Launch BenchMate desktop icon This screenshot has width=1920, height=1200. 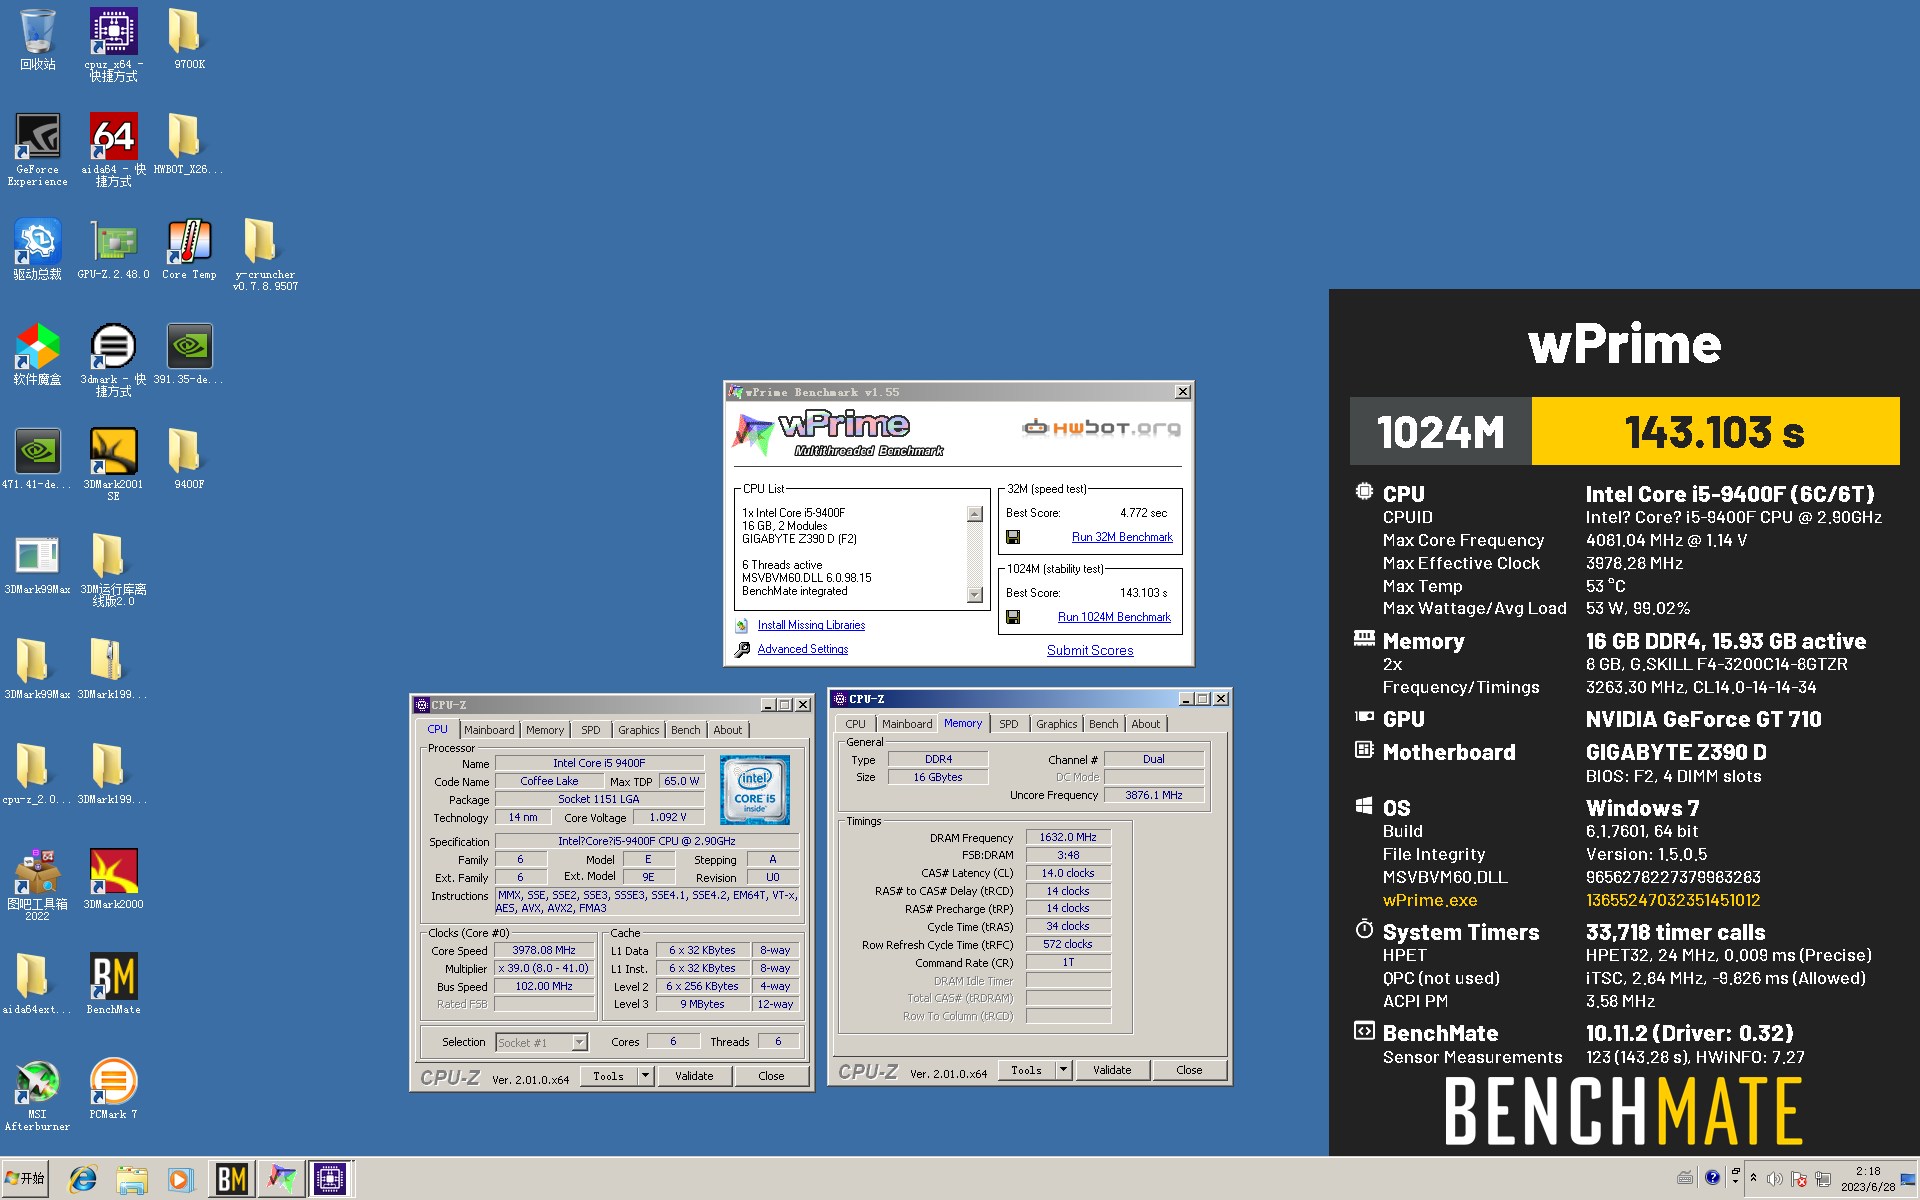[x=113, y=985]
